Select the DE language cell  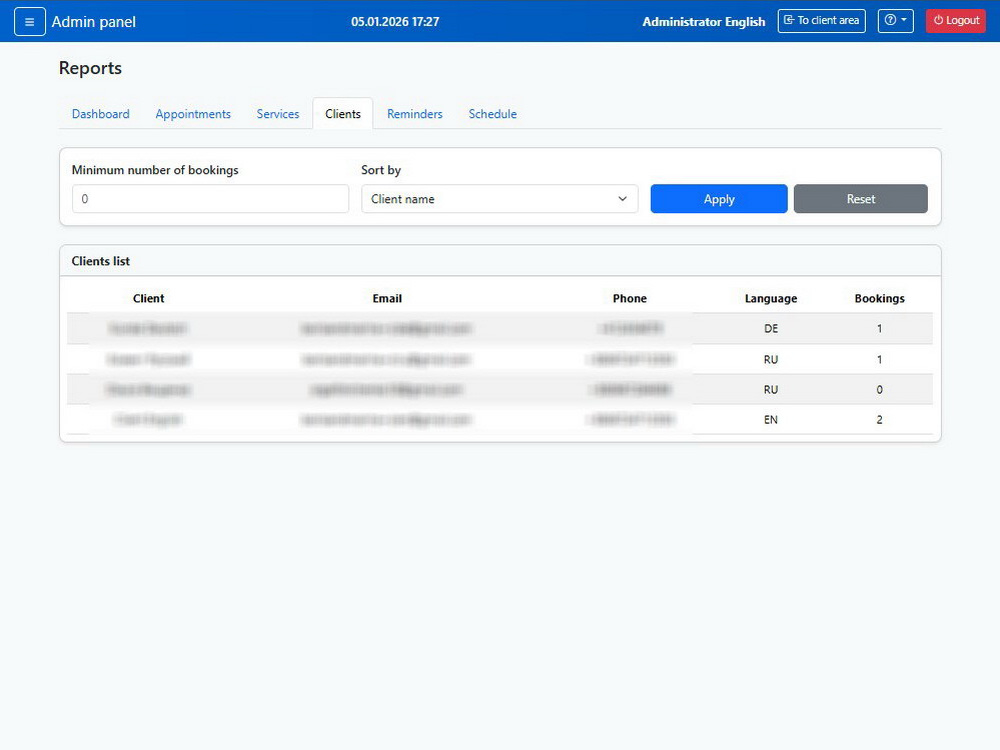[x=771, y=328]
